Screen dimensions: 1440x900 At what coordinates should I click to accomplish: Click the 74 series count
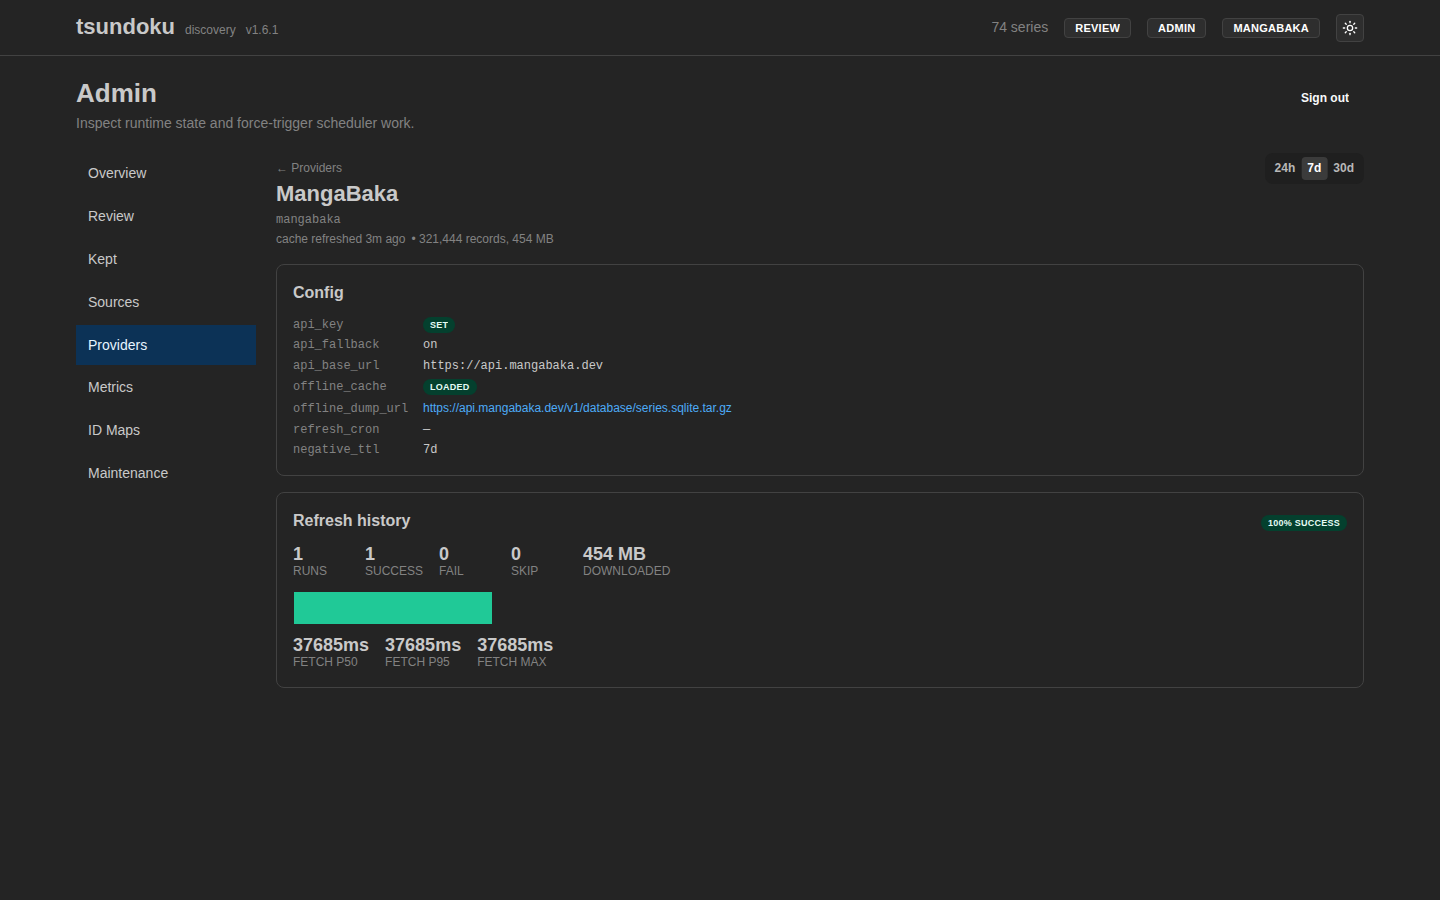pyautogui.click(x=1019, y=27)
